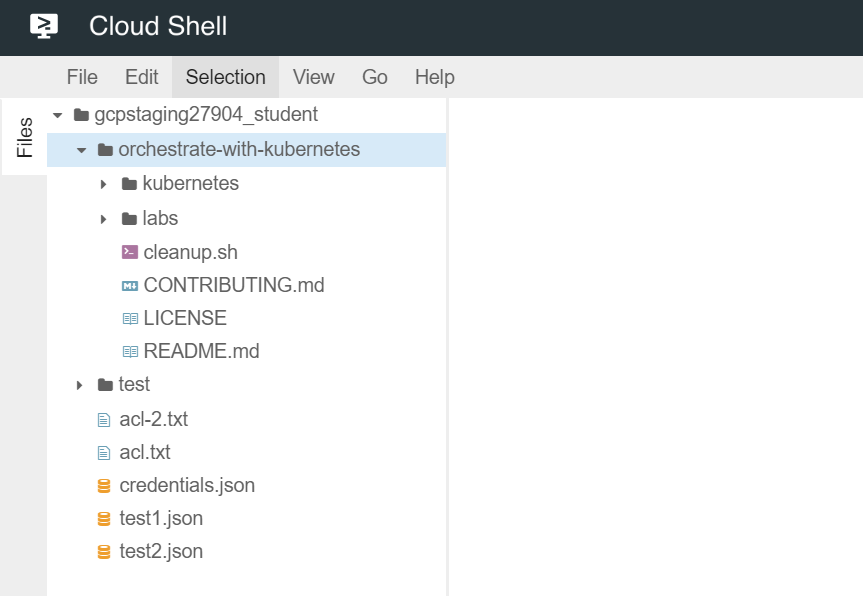Open the View menu
The image size is (863, 596).
coord(313,77)
